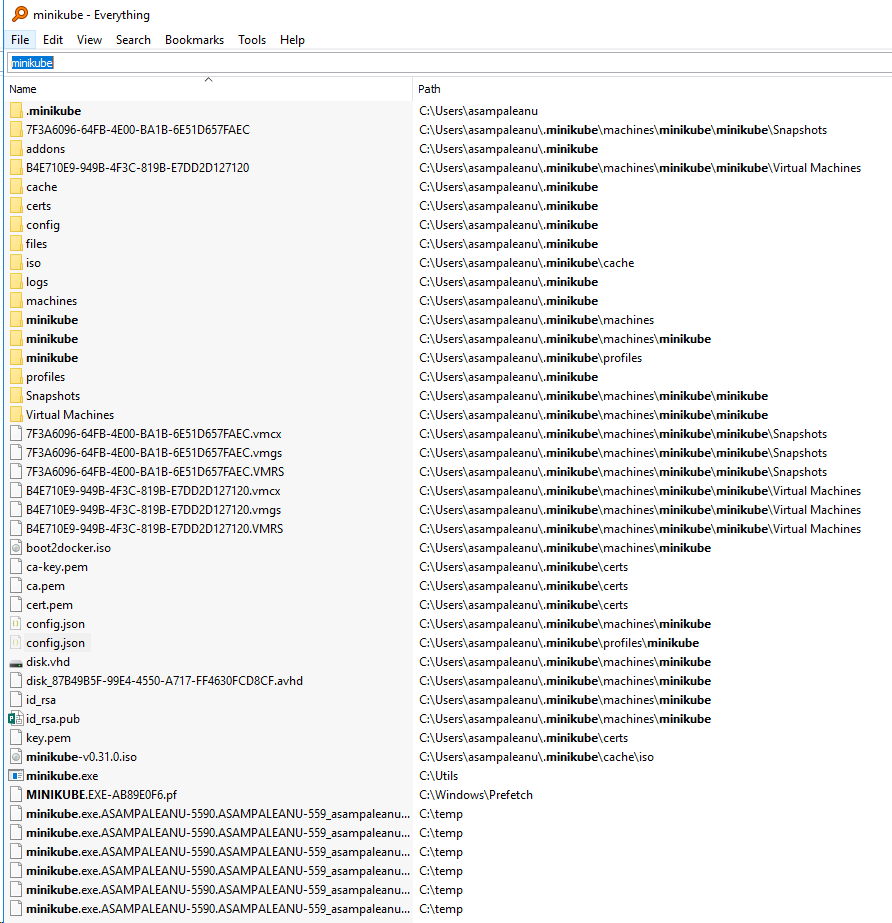Screen dimensions: 892x923
Task: Click the boot2docker.iso disc image icon
Action: click(16, 547)
